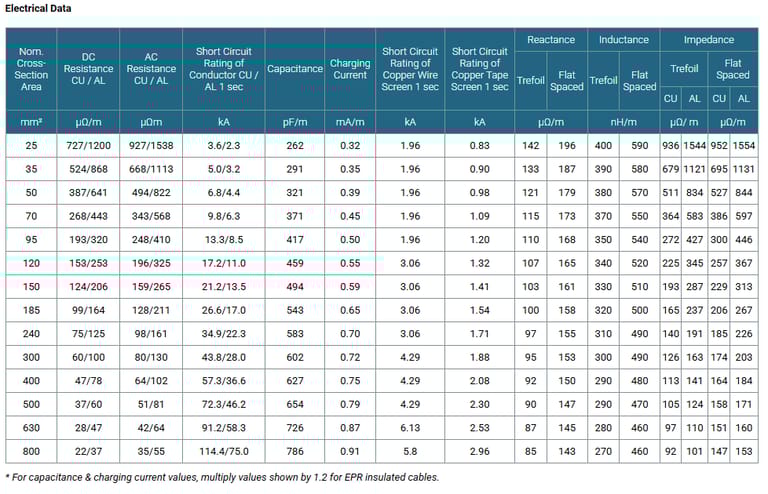Select the Copper Tape Screen rating header
This screenshot has width=768, height=494.
479,69
